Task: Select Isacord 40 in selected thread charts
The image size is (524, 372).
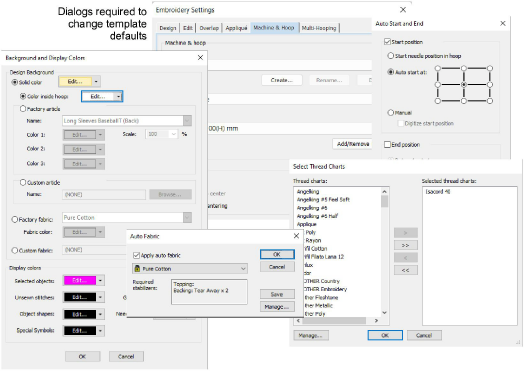Action: [x=437, y=192]
